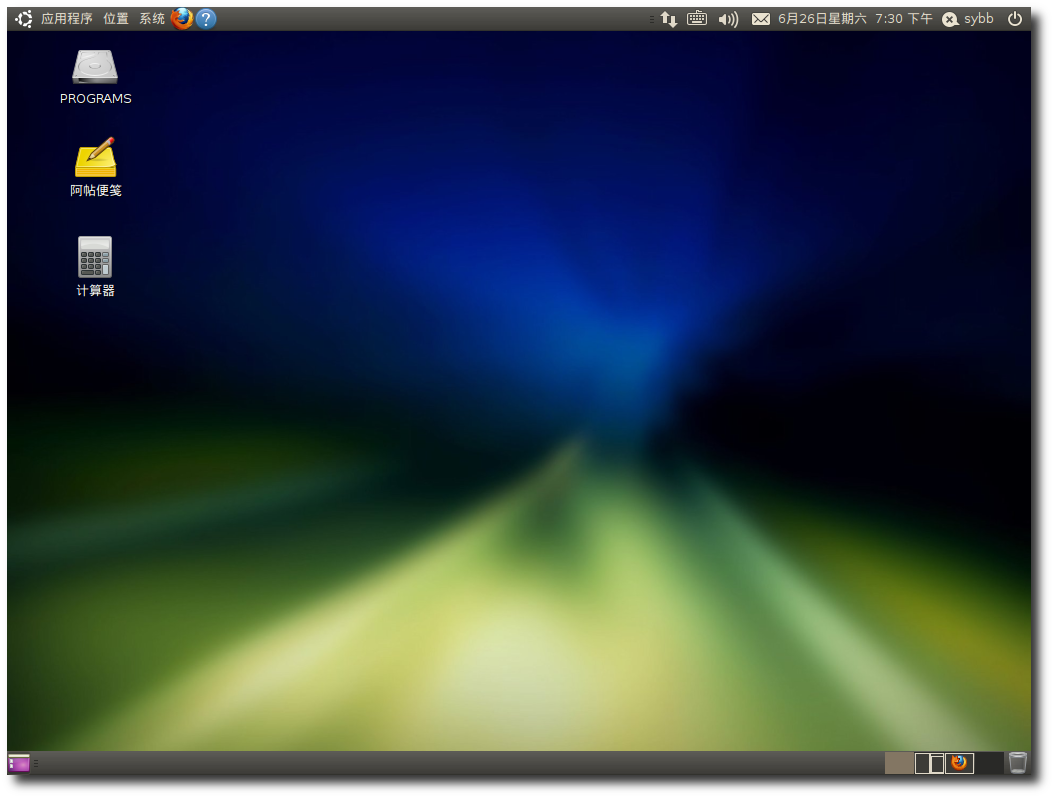The height and width of the screenshot is (798, 1054).
Task: Switch to the workspace showing Firefox
Action: point(959,763)
